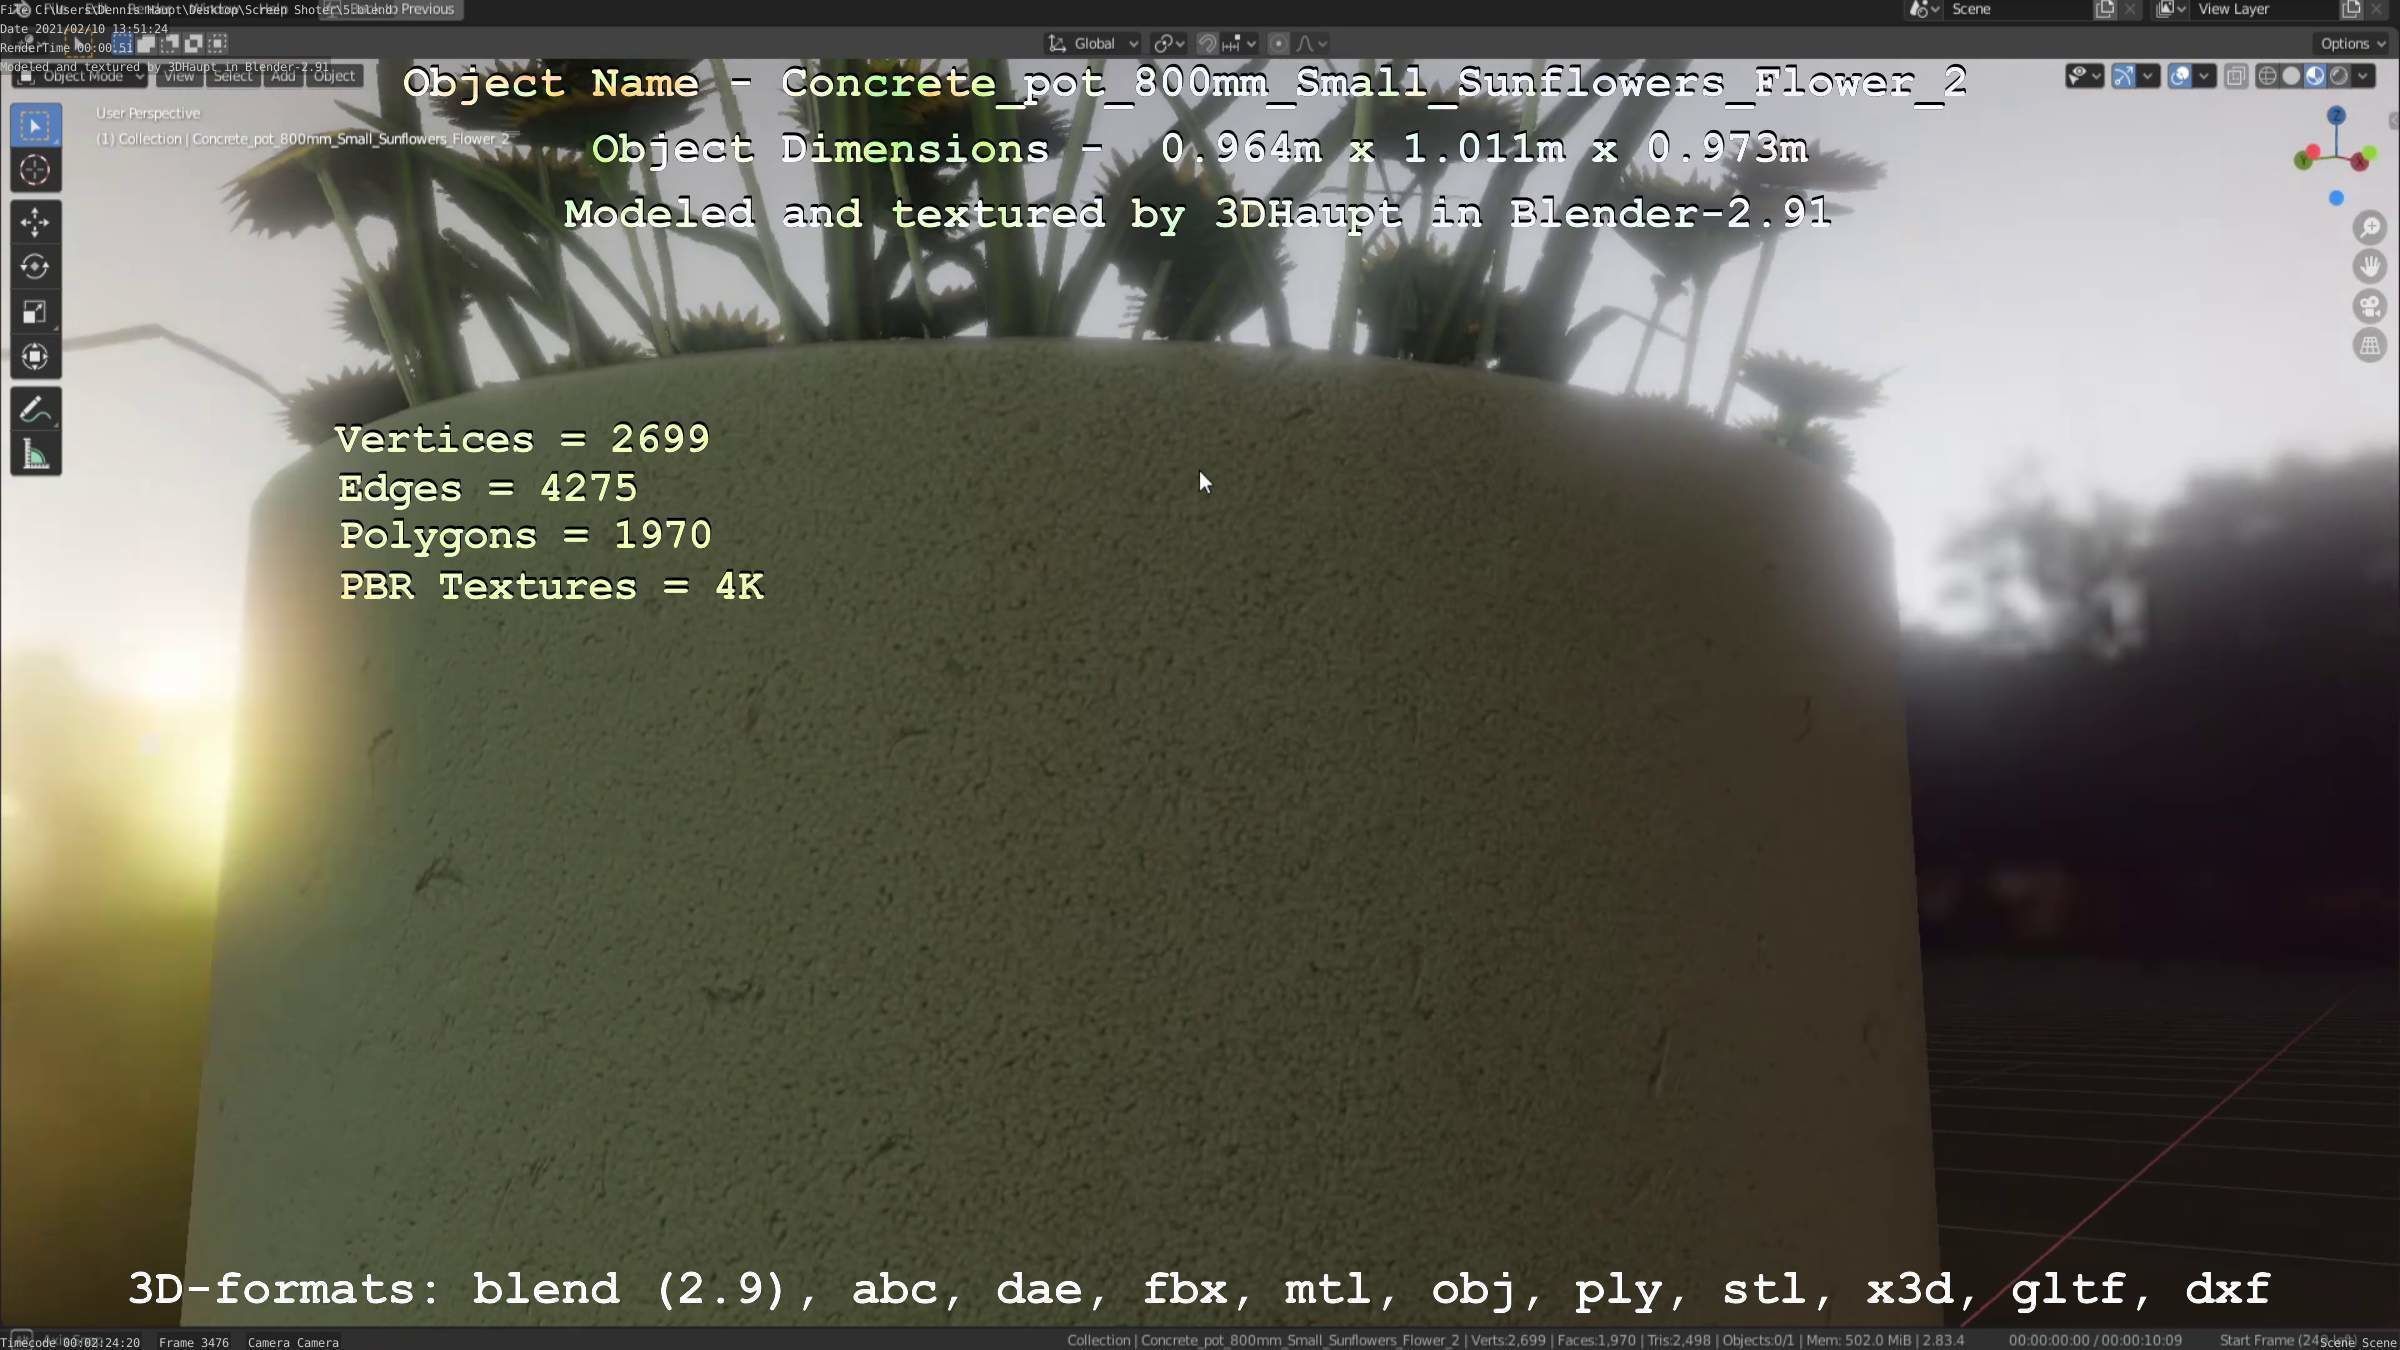Click the green axis circle on navigation gizmo

point(2304,159)
